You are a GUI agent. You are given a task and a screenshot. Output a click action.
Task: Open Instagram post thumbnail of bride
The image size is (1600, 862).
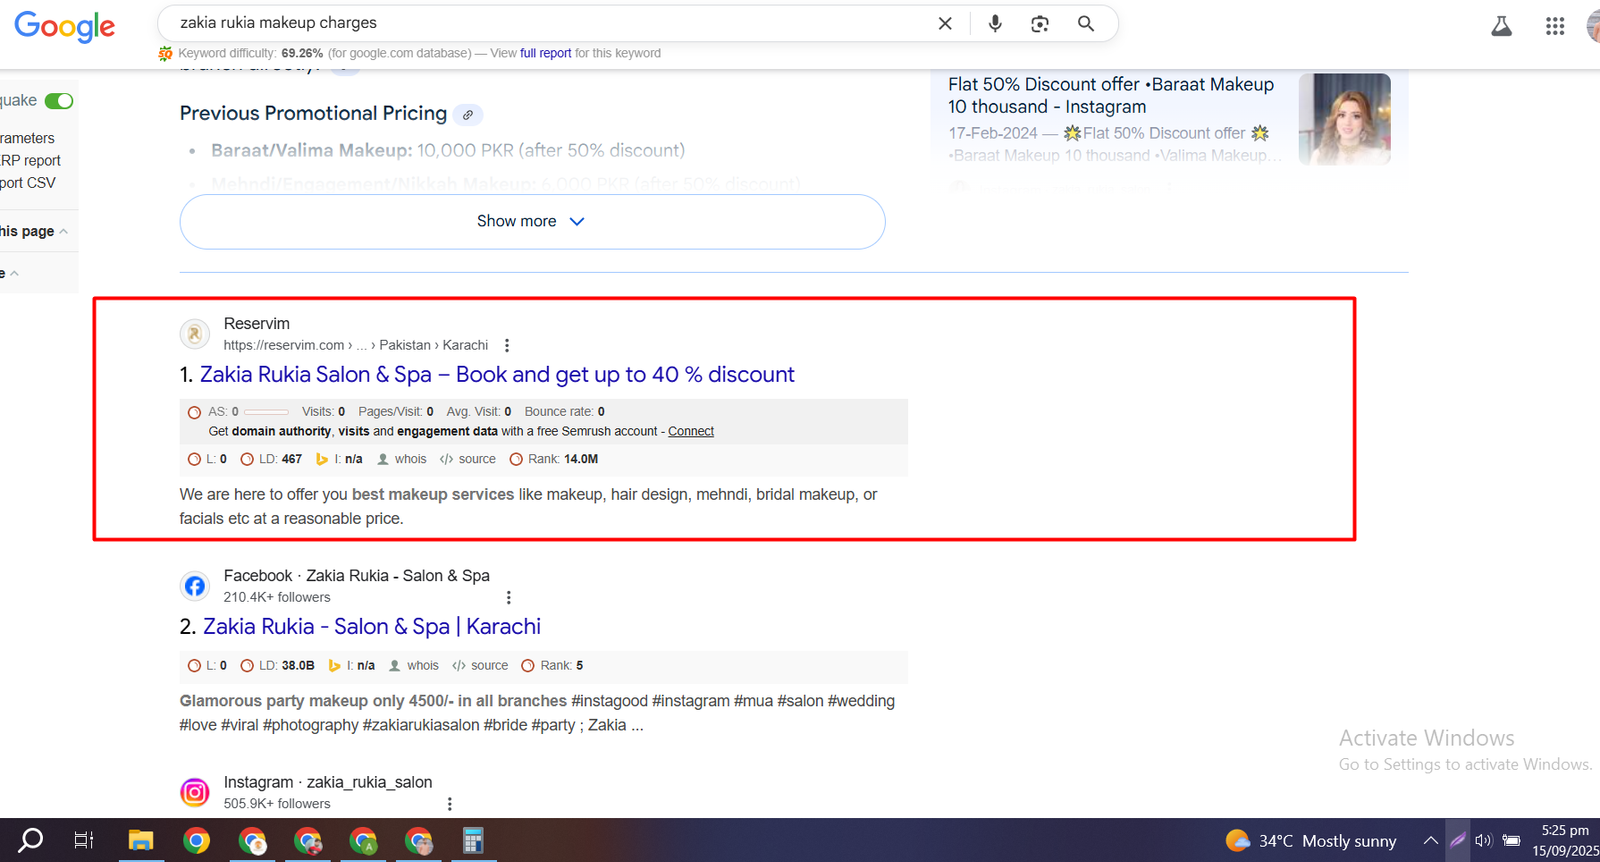tap(1344, 119)
